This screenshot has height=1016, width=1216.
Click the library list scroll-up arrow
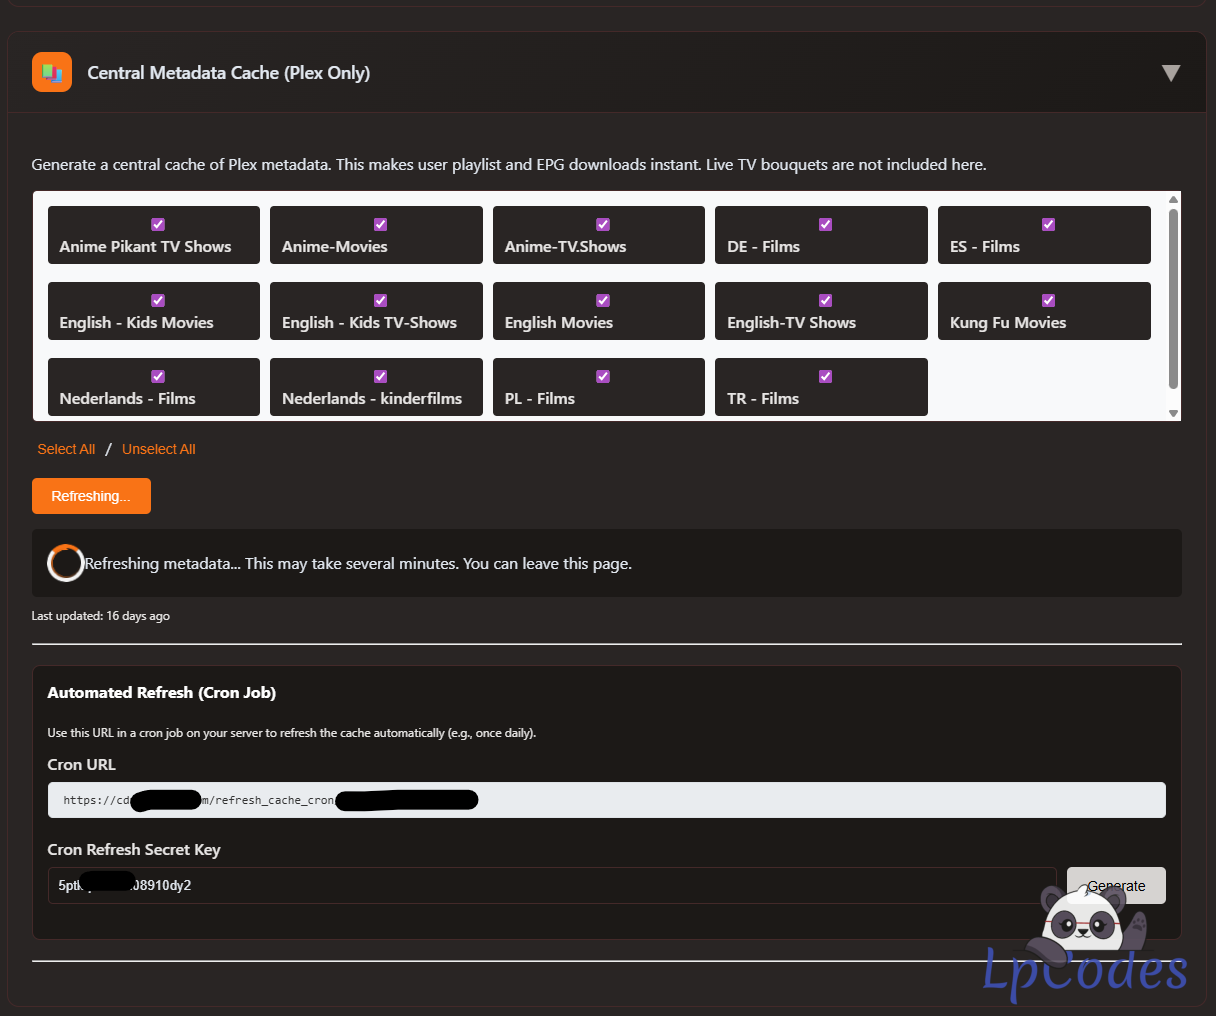(x=1173, y=200)
